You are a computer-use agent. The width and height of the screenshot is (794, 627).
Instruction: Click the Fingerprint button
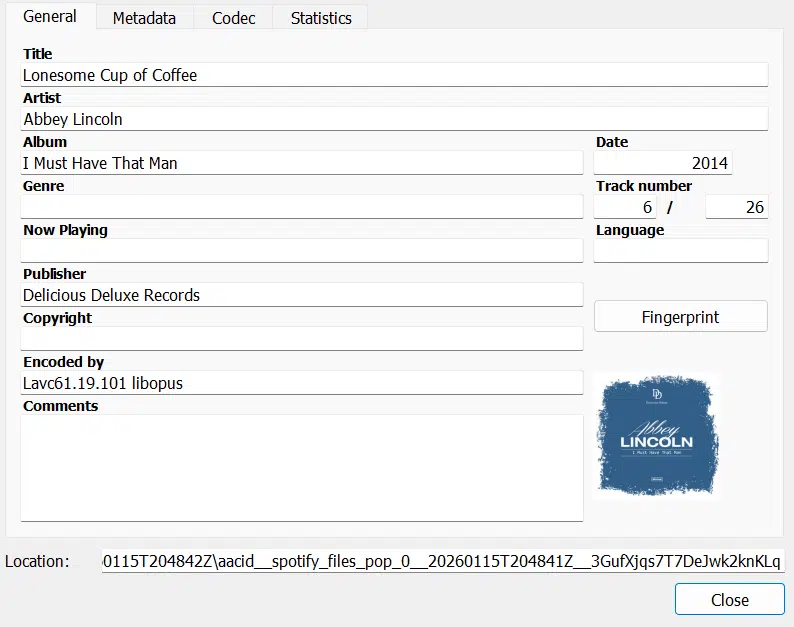pos(680,317)
